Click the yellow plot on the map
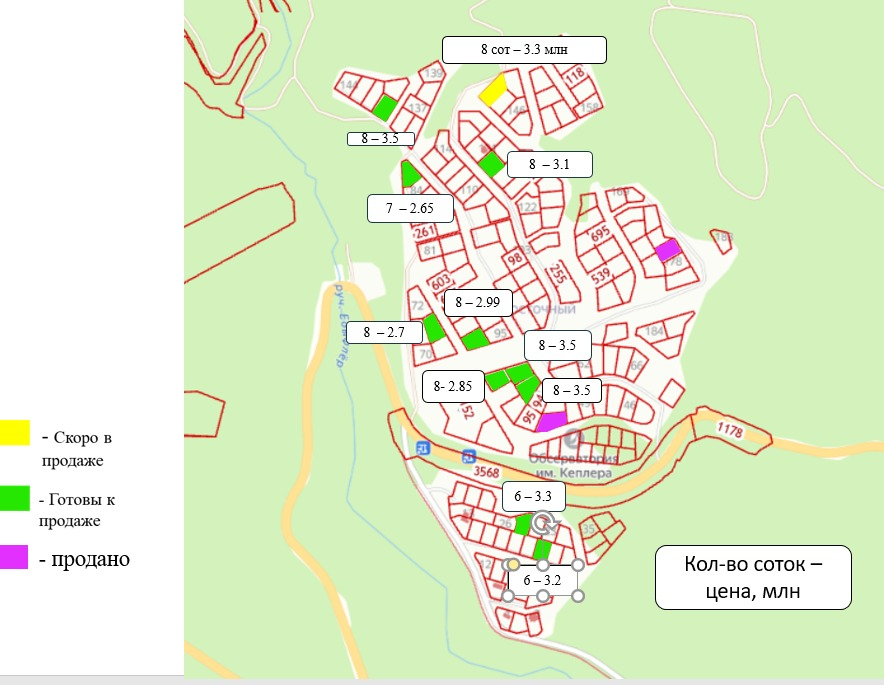Image resolution: width=884 pixels, height=685 pixels. pos(492,90)
